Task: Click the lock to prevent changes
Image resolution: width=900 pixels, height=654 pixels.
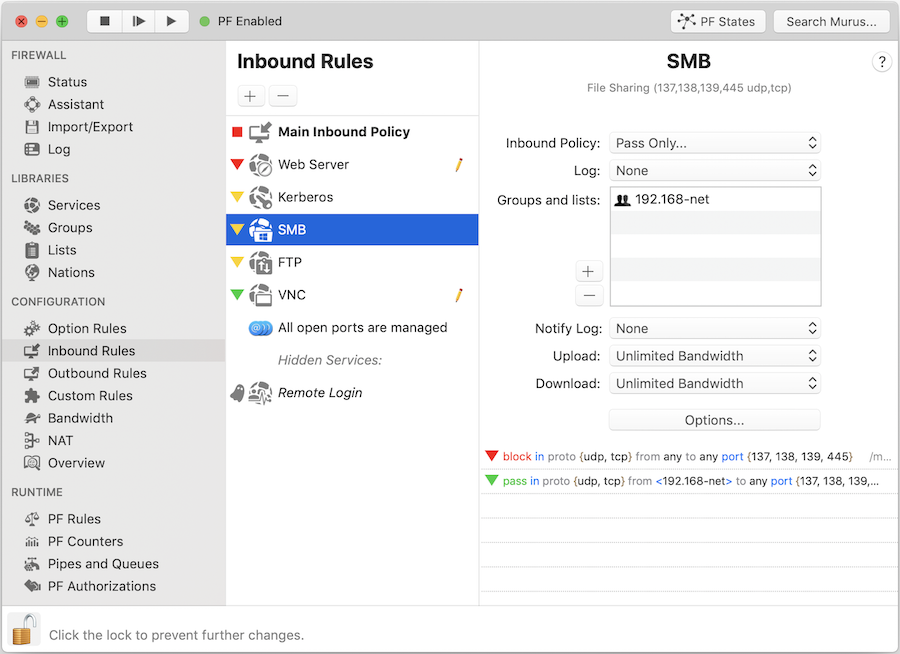Action: coord(24,630)
